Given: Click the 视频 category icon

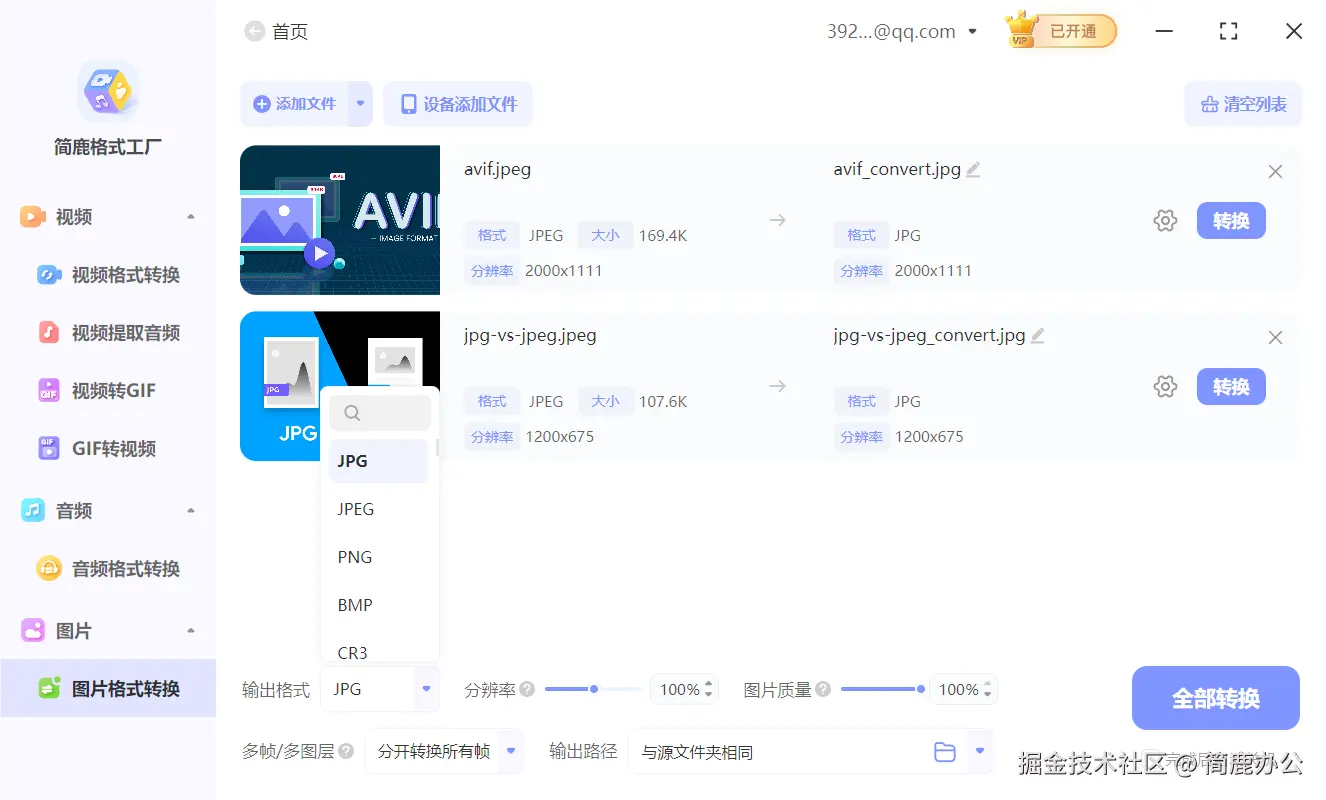Looking at the screenshot, I should point(33,217).
